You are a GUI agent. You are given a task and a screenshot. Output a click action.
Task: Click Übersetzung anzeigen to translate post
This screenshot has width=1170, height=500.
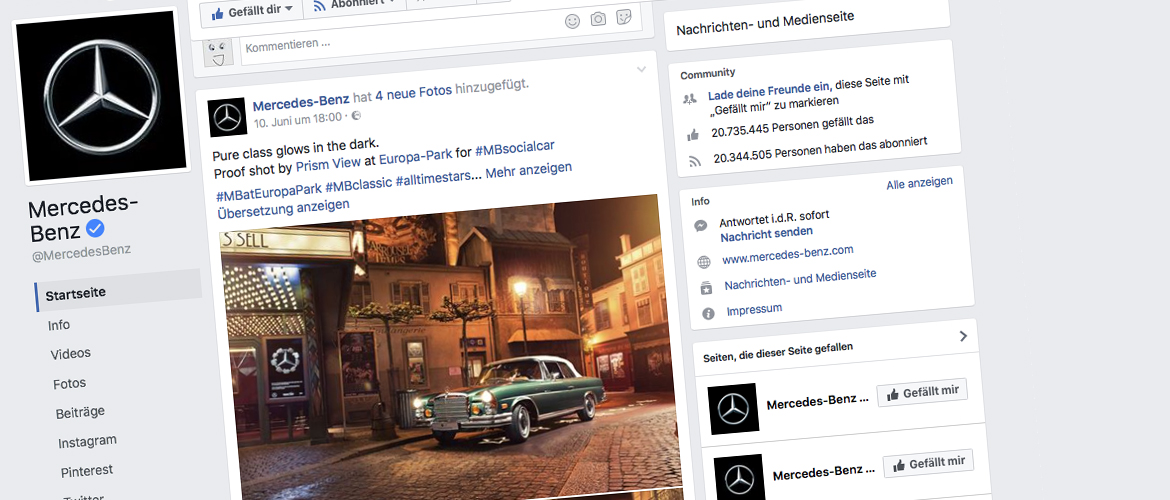click(x=283, y=208)
